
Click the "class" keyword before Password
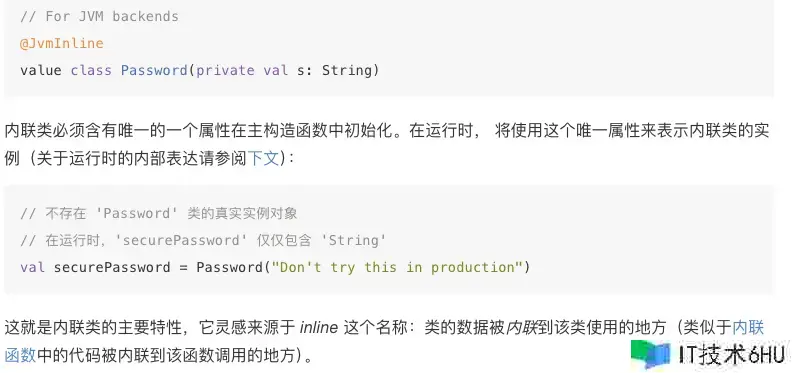click(91, 70)
